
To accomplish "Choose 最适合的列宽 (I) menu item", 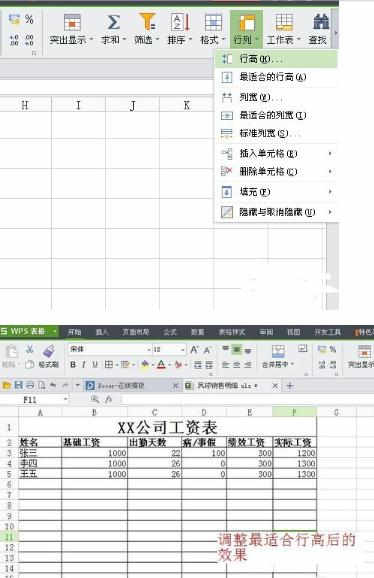I will click(x=276, y=115).
